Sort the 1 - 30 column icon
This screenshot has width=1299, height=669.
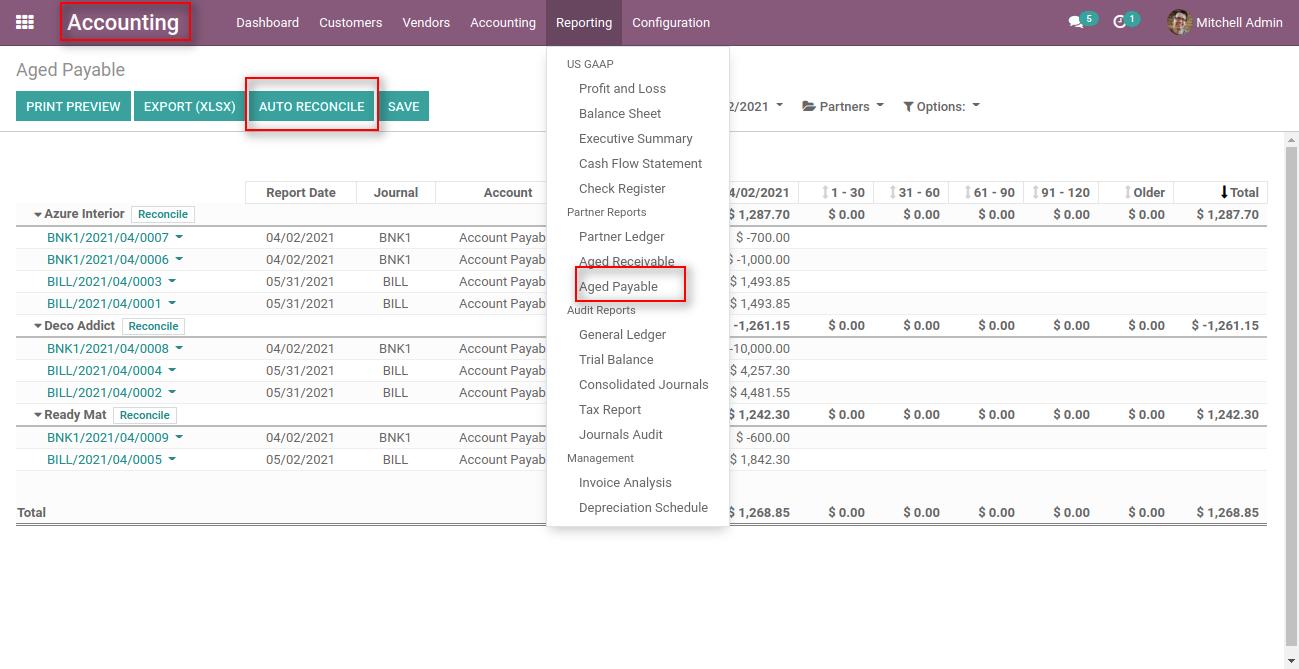point(825,192)
